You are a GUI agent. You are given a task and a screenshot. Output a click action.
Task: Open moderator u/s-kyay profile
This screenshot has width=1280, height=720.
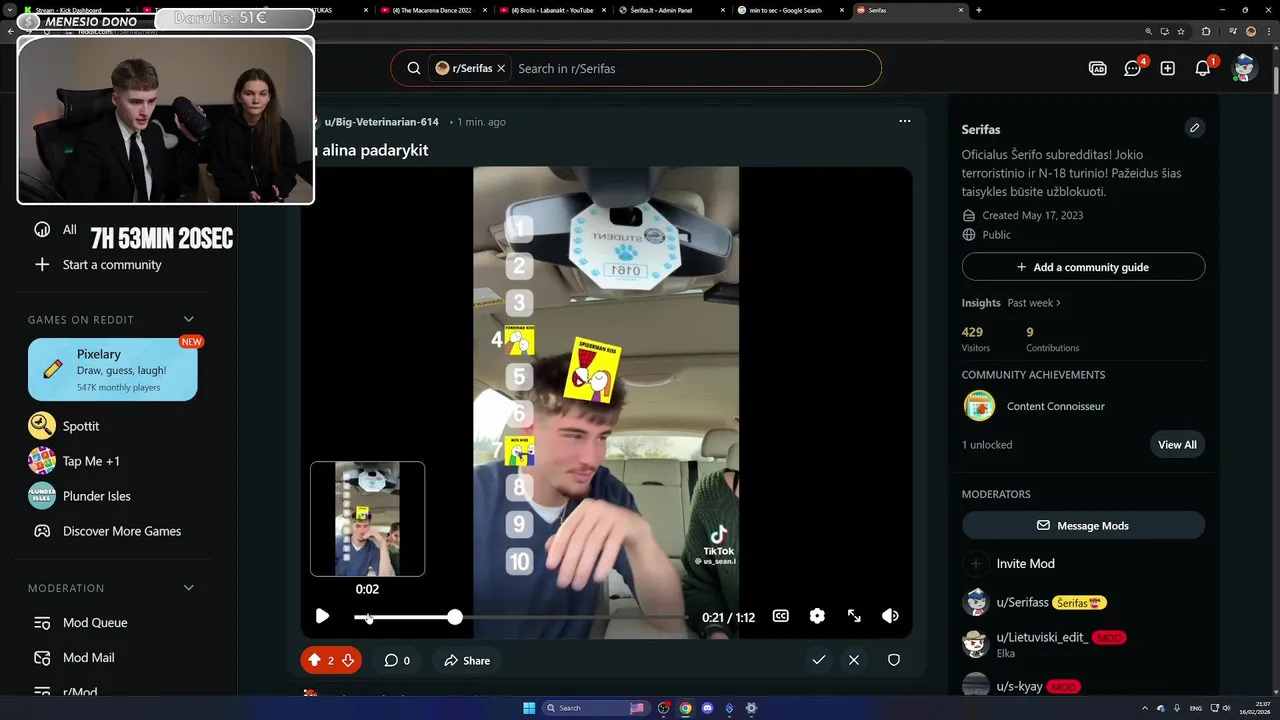(x=1019, y=687)
